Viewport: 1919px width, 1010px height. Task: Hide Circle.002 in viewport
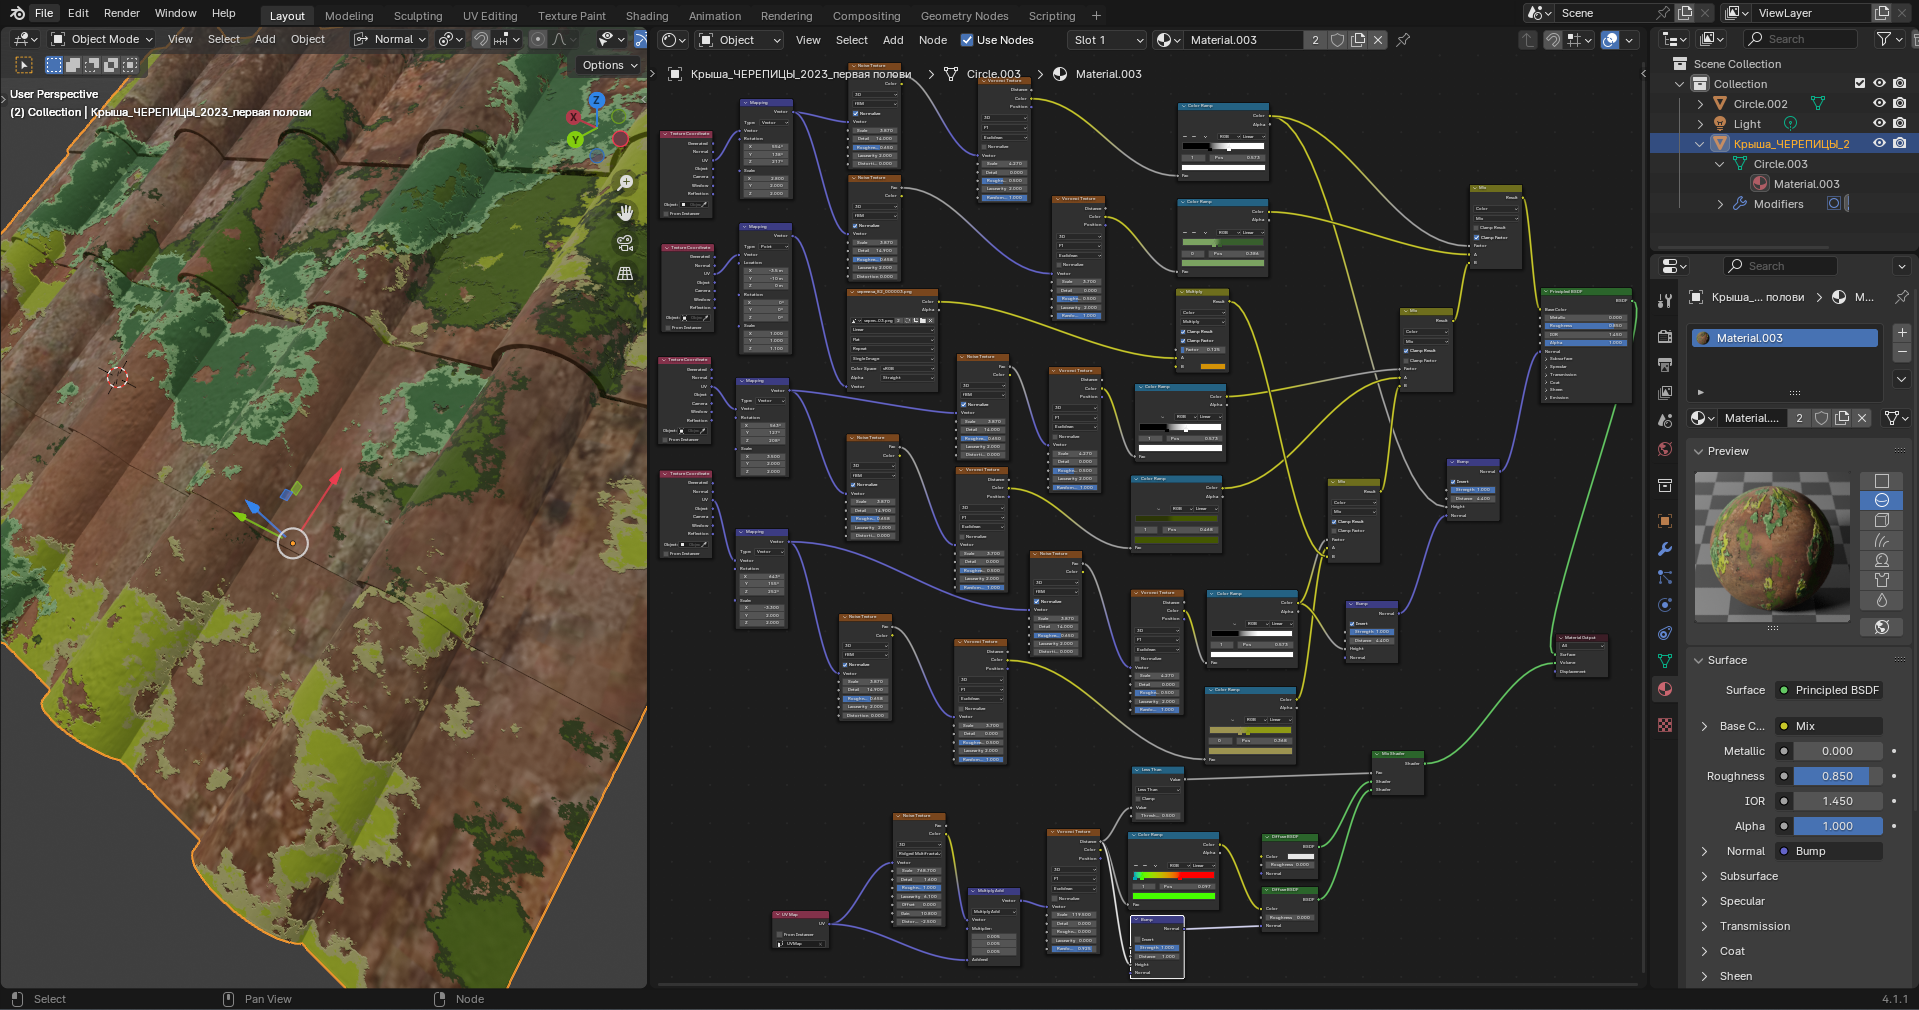[x=1879, y=104]
